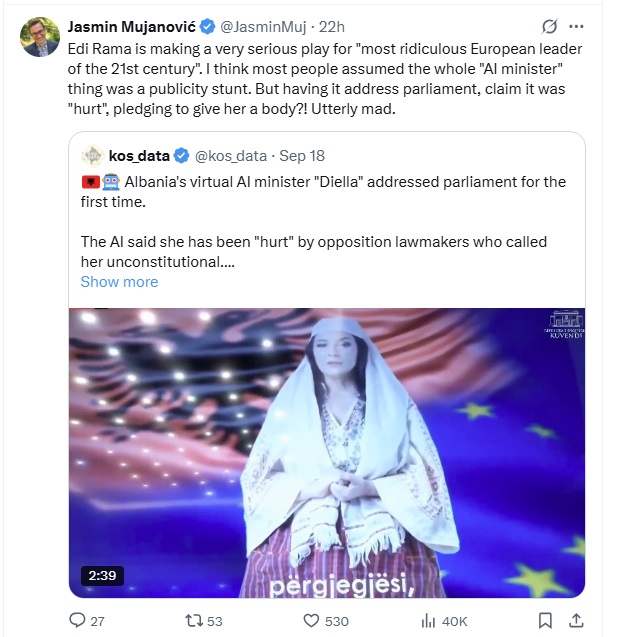The image size is (630, 637).
Task: Open Jasmin Mujanović's profile avatar
Action: tap(40, 37)
